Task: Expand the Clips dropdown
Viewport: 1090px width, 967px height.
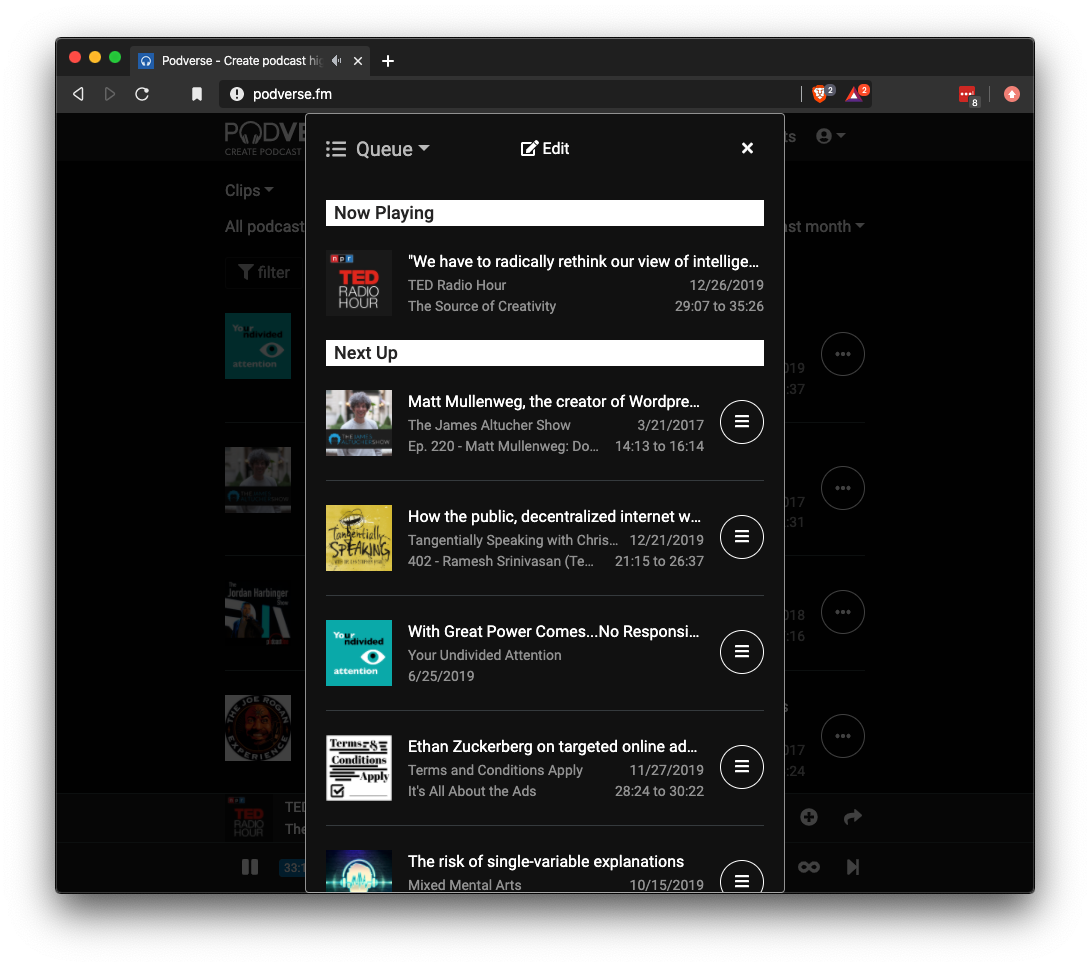Action: click(248, 190)
